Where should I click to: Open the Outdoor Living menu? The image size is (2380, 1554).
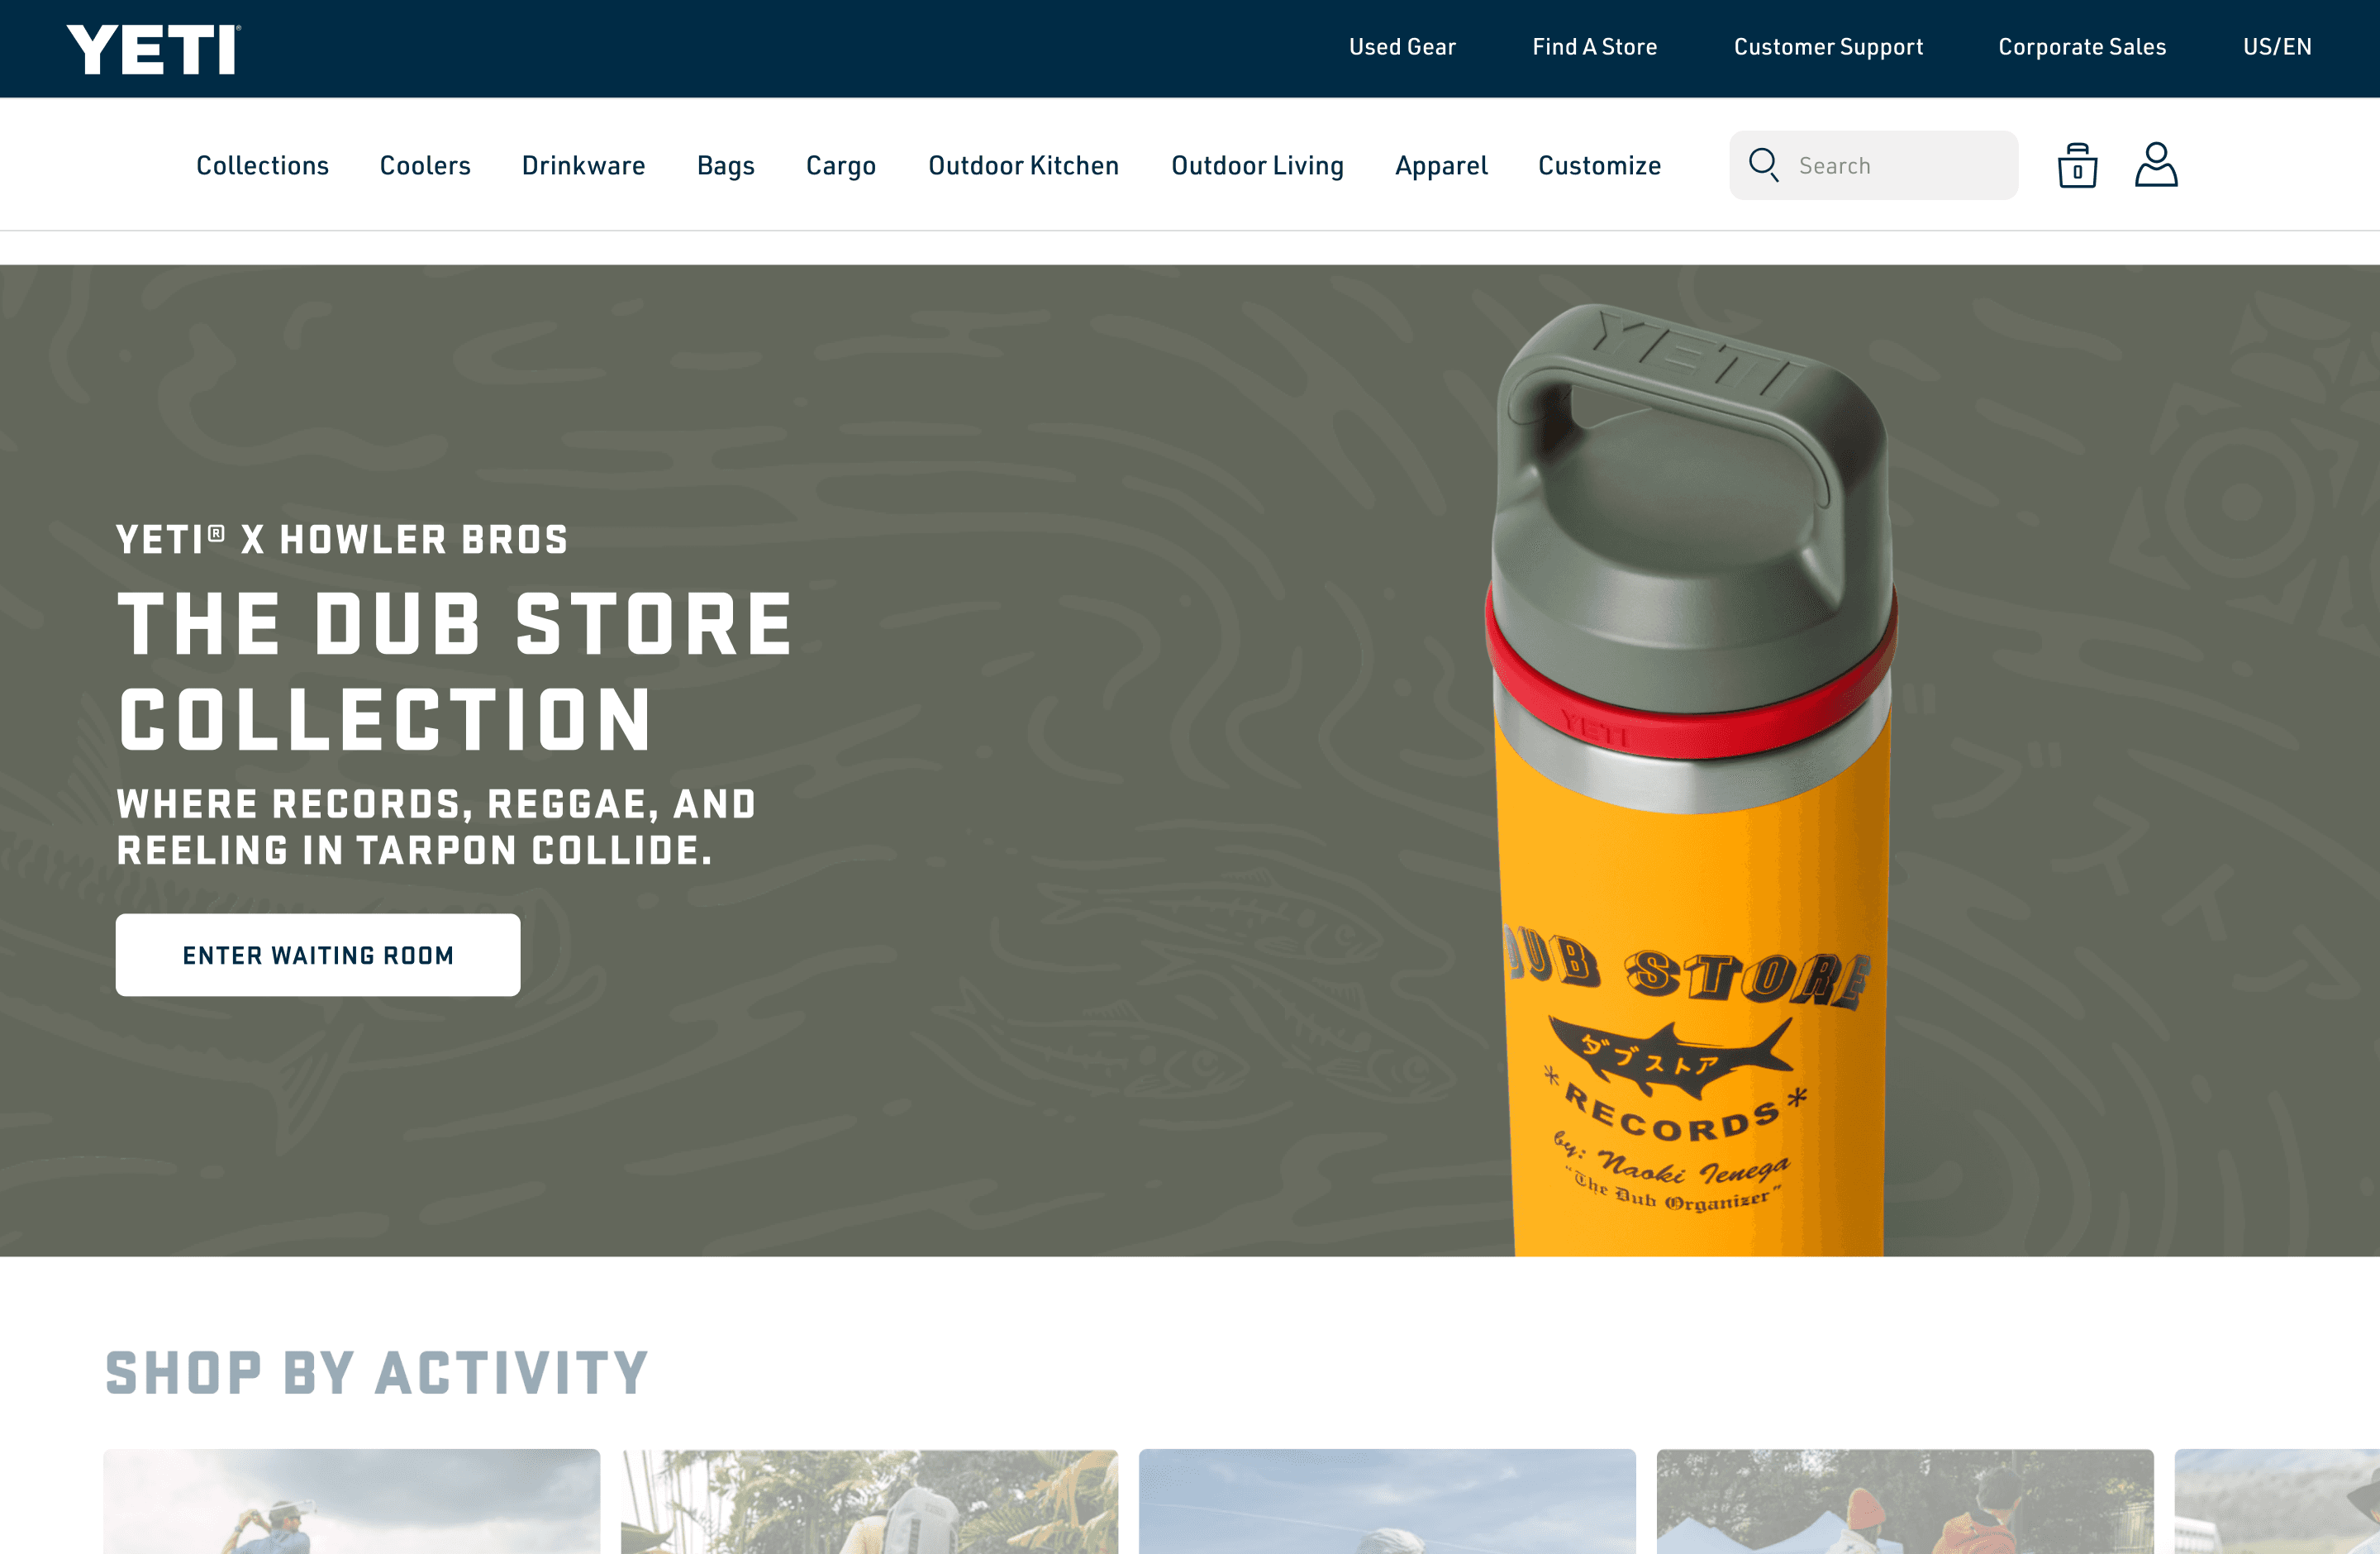tap(1257, 166)
